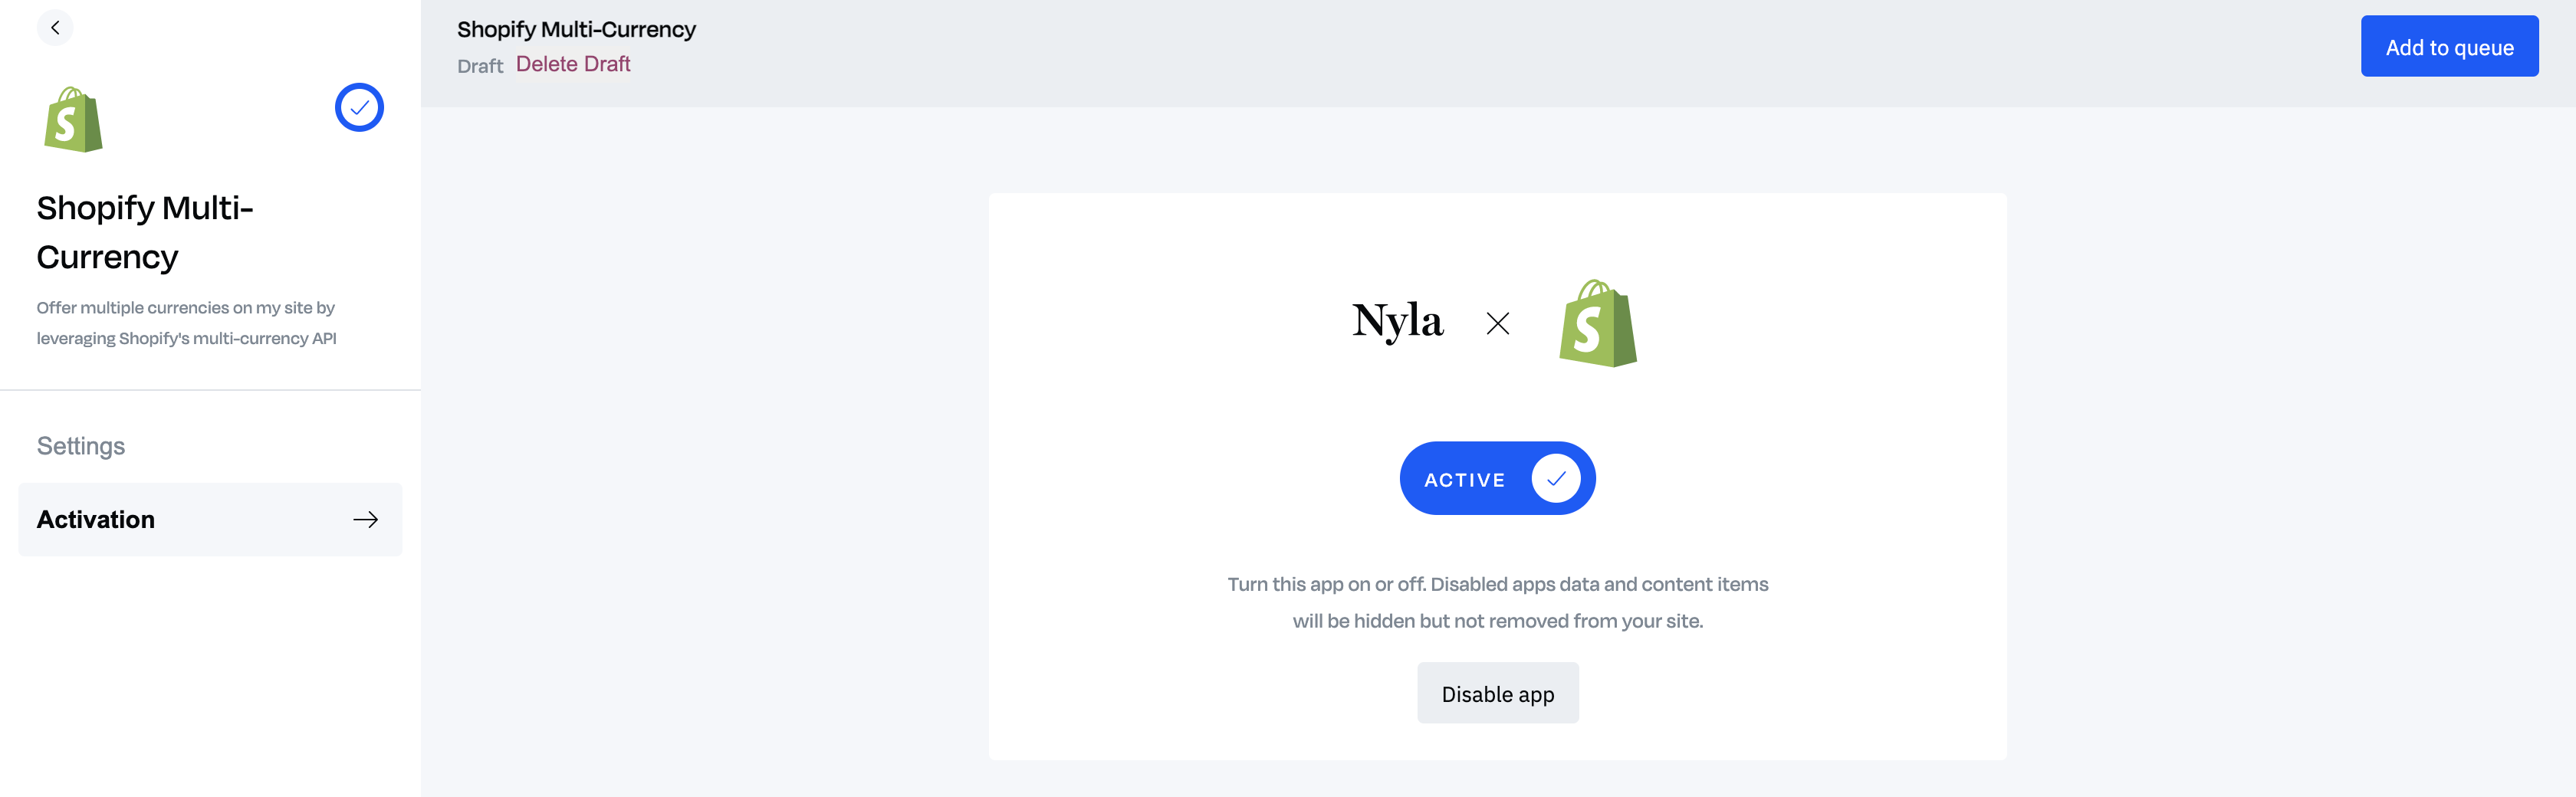2576x797 pixels.
Task: Click the Shopify Multi-Currency header title
Action: point(576,30)
